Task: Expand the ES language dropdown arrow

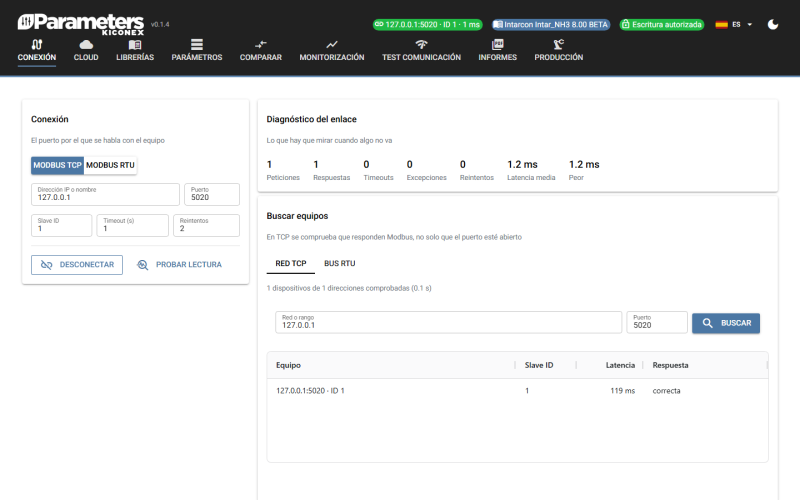Action: click(749, 24)
